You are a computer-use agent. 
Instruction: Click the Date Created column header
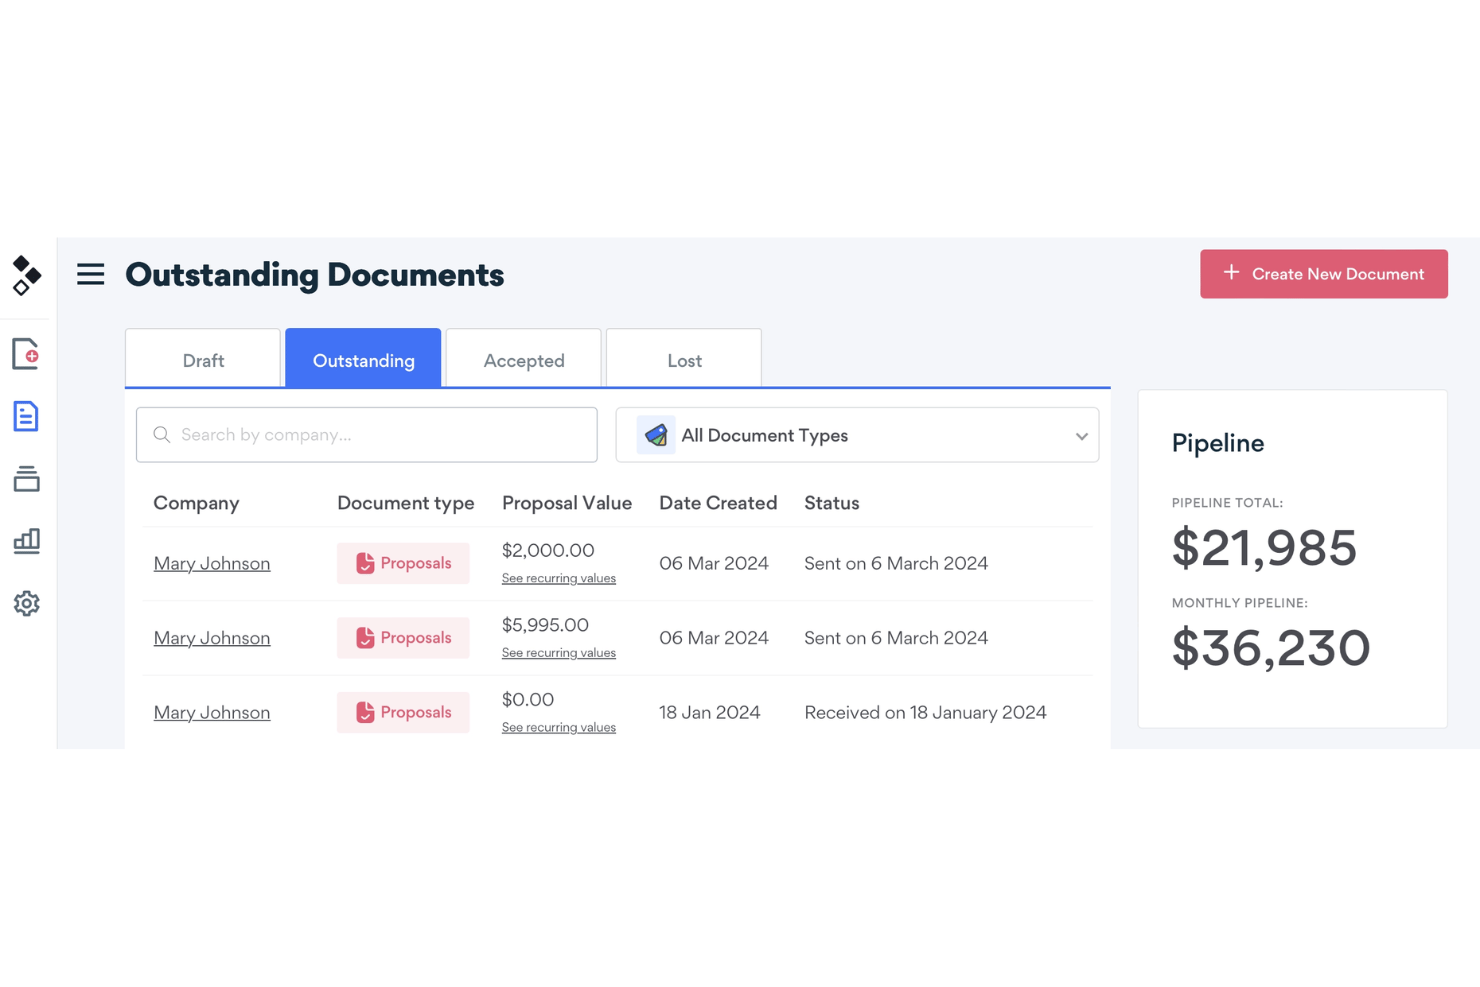pos(718,503)
